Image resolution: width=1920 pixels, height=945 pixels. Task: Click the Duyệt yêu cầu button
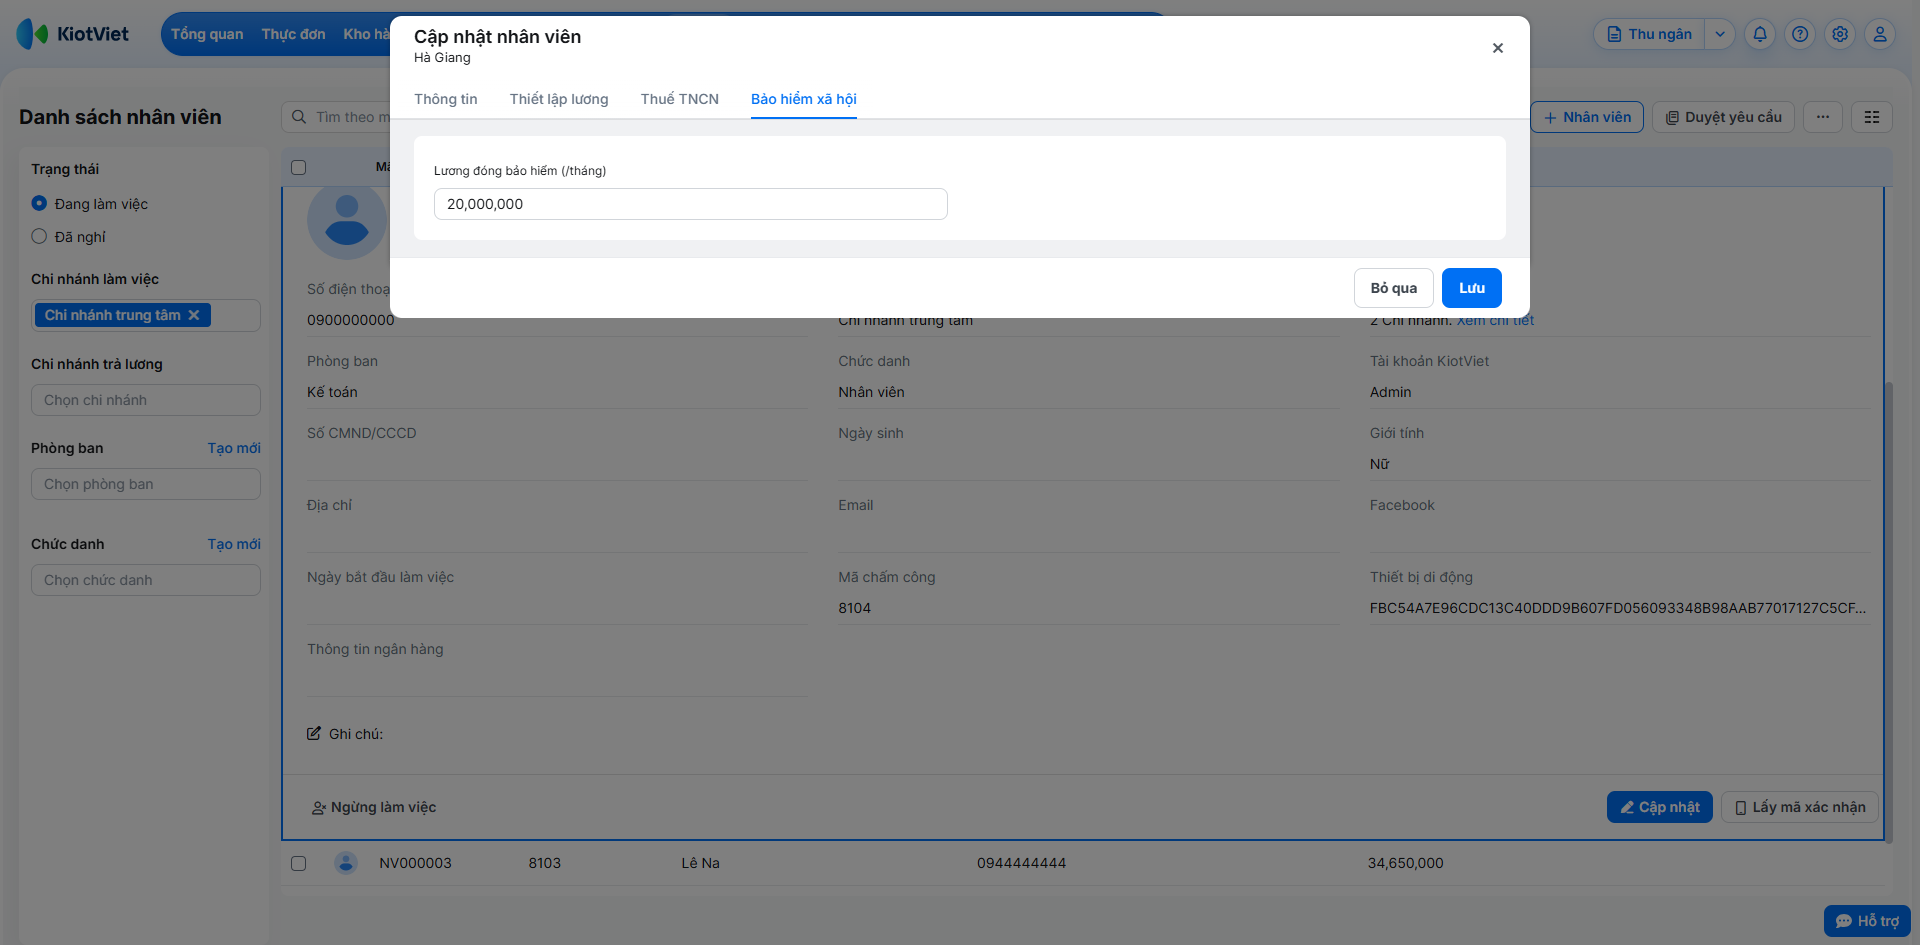point(1724,117)
